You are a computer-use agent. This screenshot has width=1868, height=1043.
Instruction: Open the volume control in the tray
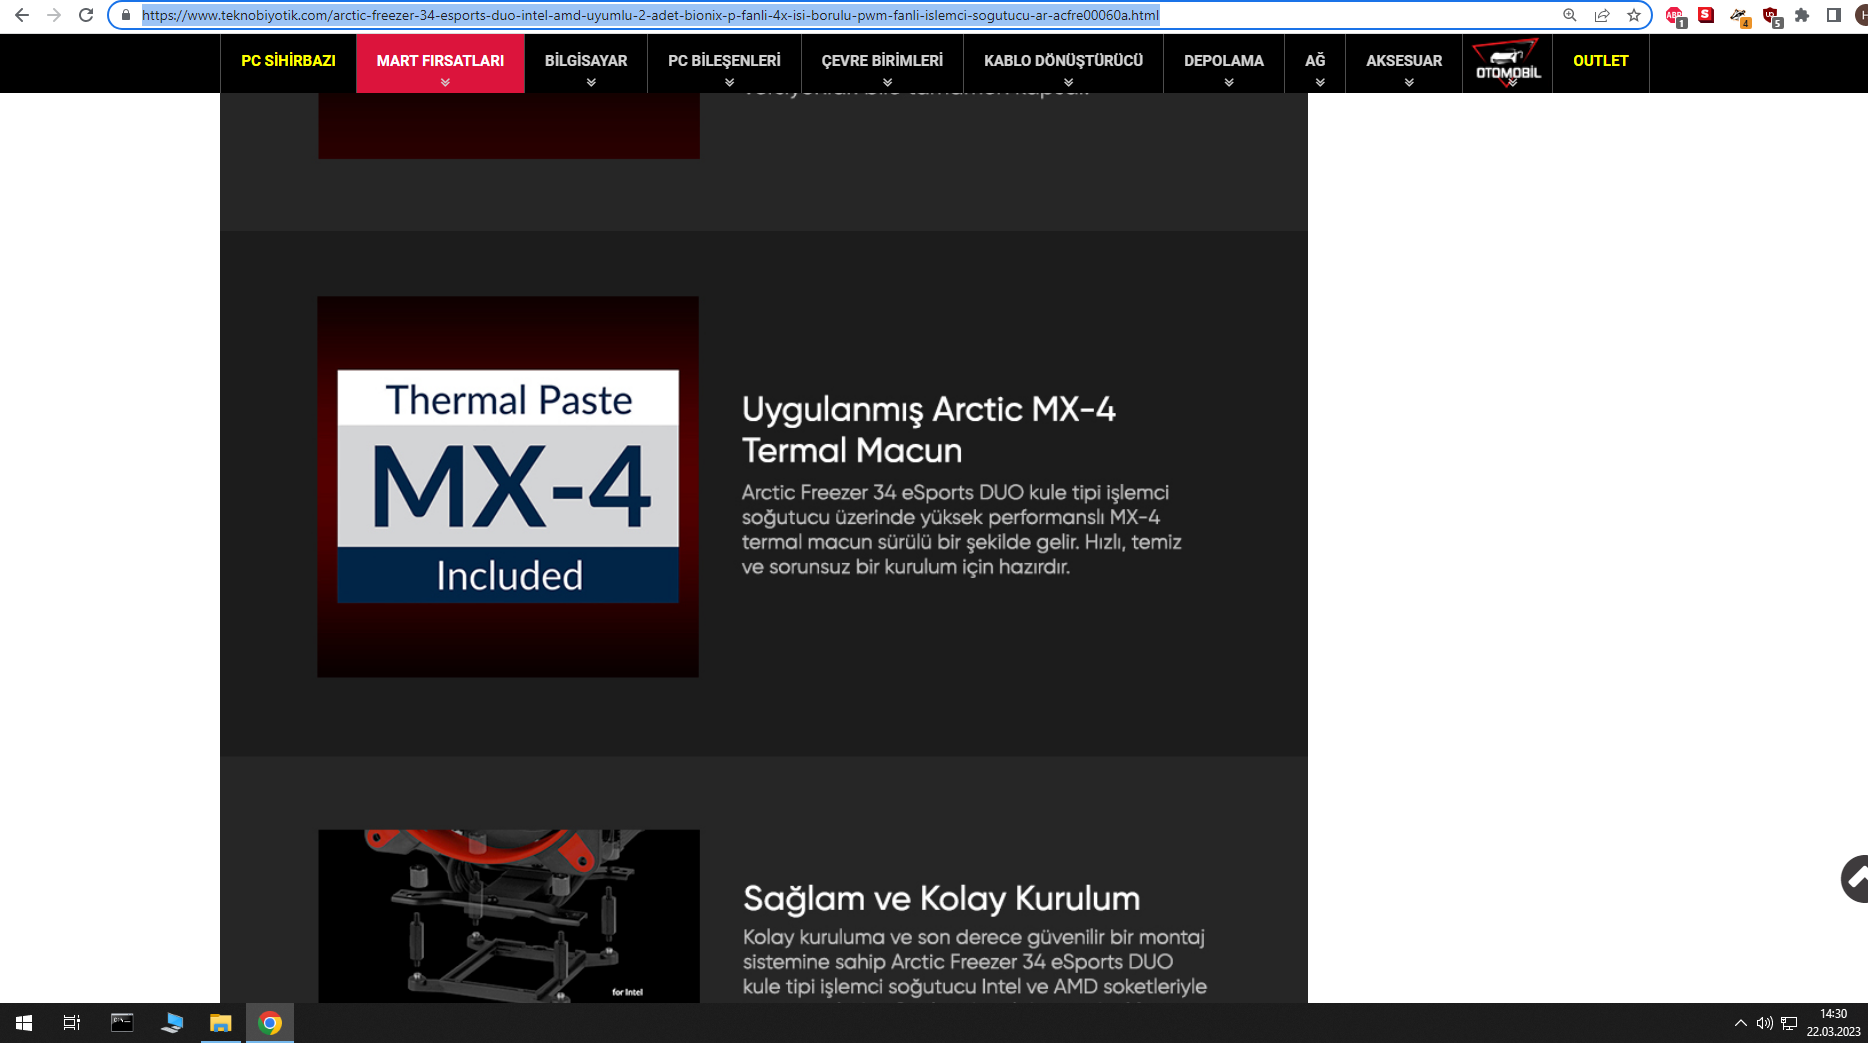click(x=1764, y=1023)
